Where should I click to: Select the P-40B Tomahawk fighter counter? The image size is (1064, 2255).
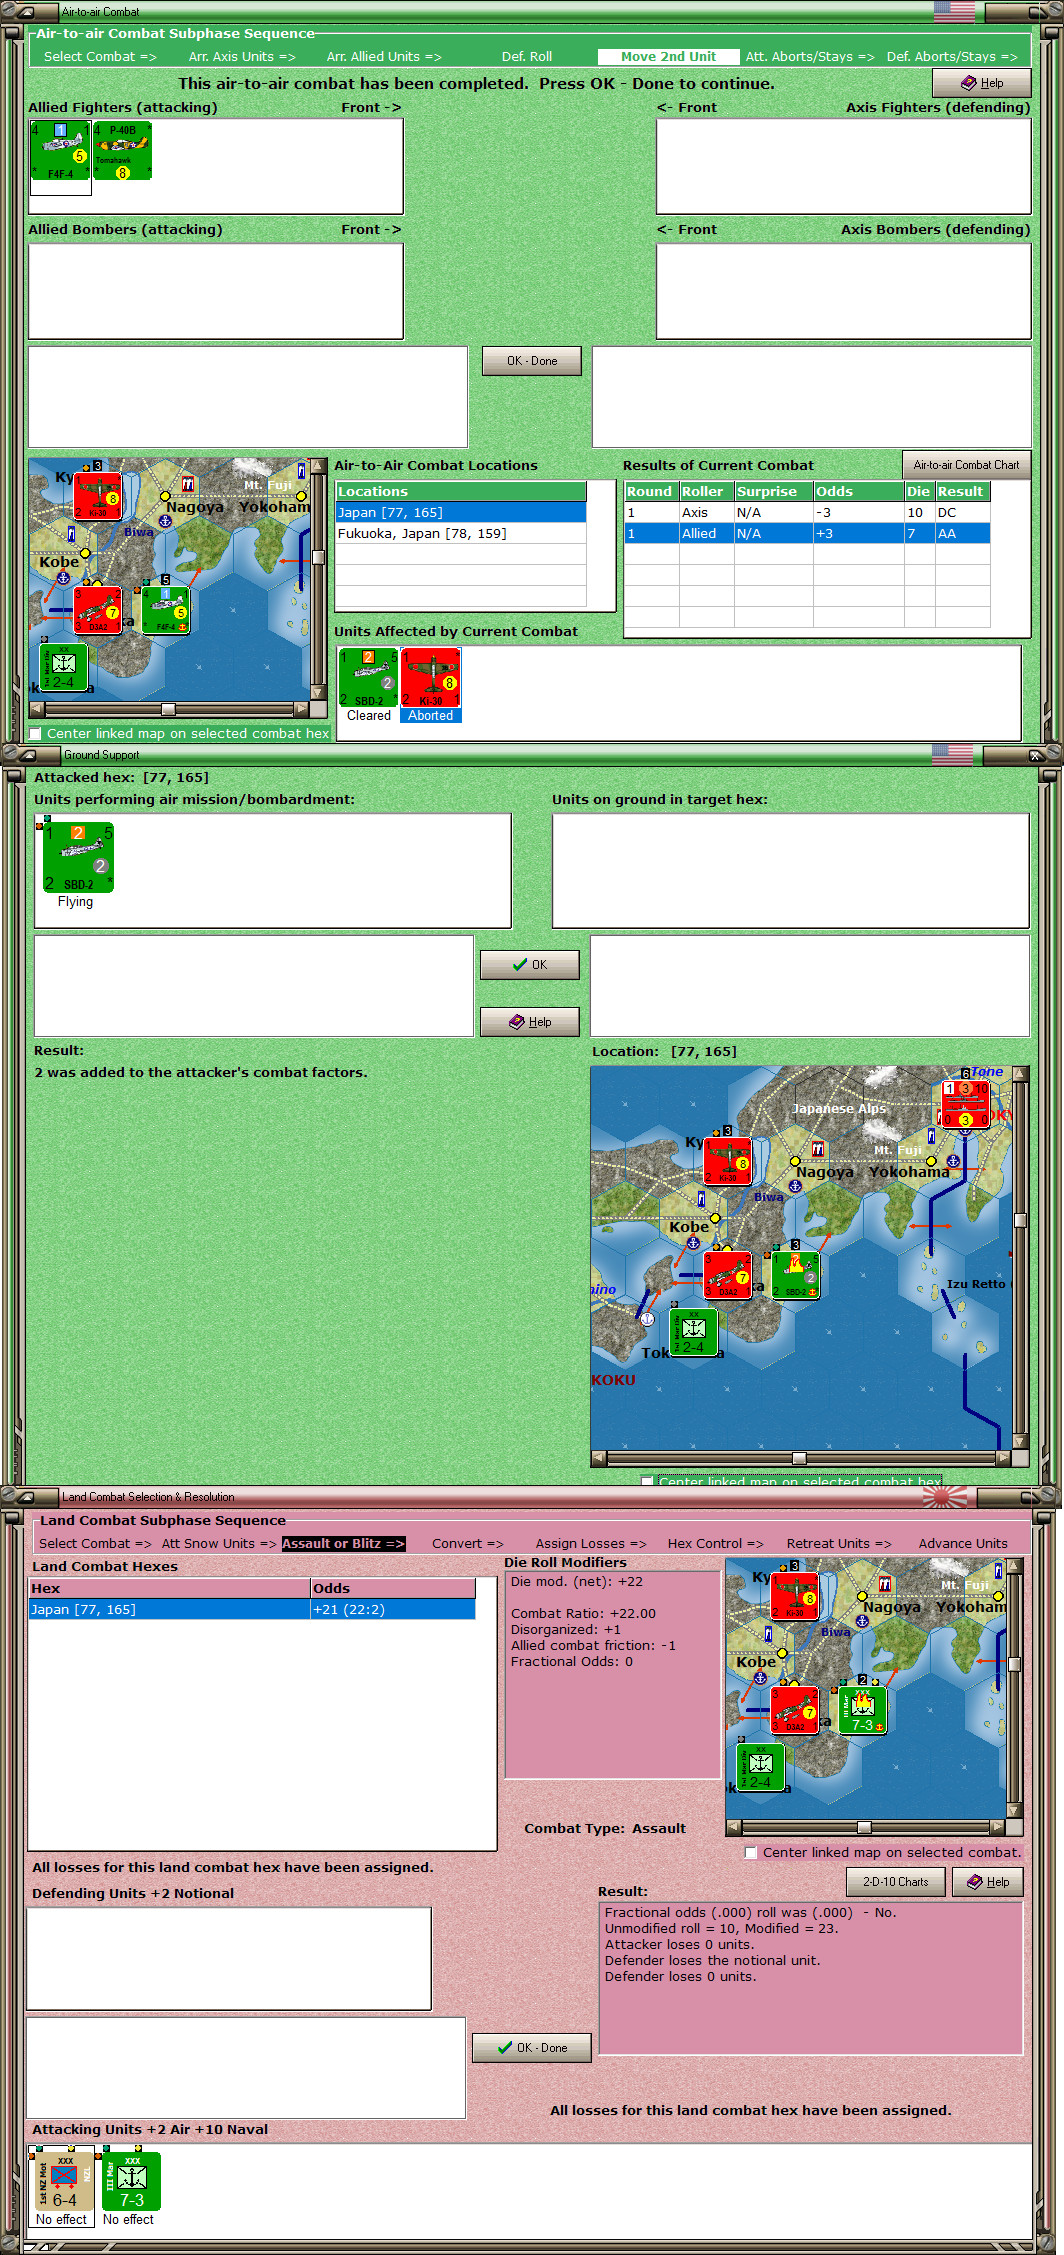coord(122,151)
